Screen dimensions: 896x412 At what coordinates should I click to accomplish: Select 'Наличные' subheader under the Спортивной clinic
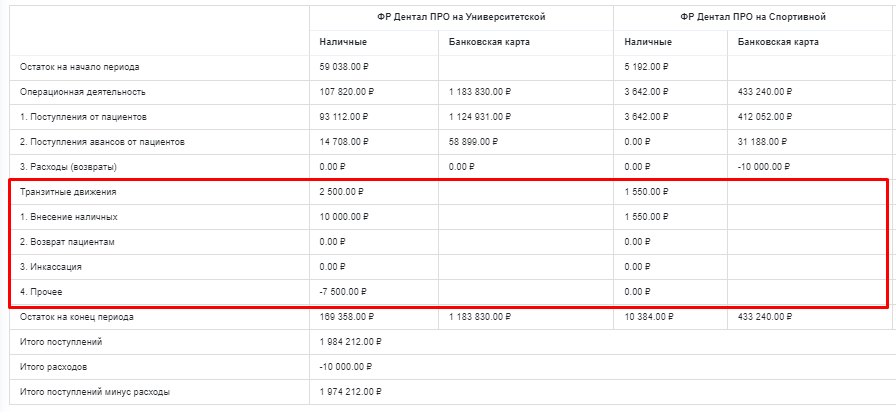(648, 42)
